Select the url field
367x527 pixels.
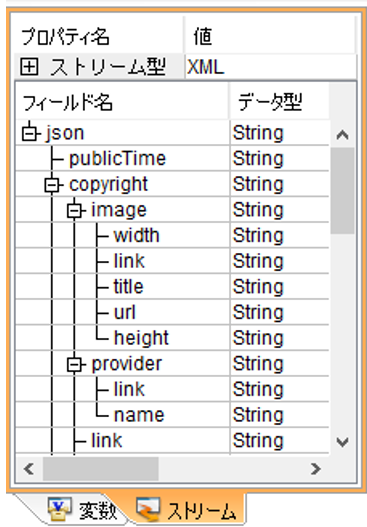pos(124,313)
